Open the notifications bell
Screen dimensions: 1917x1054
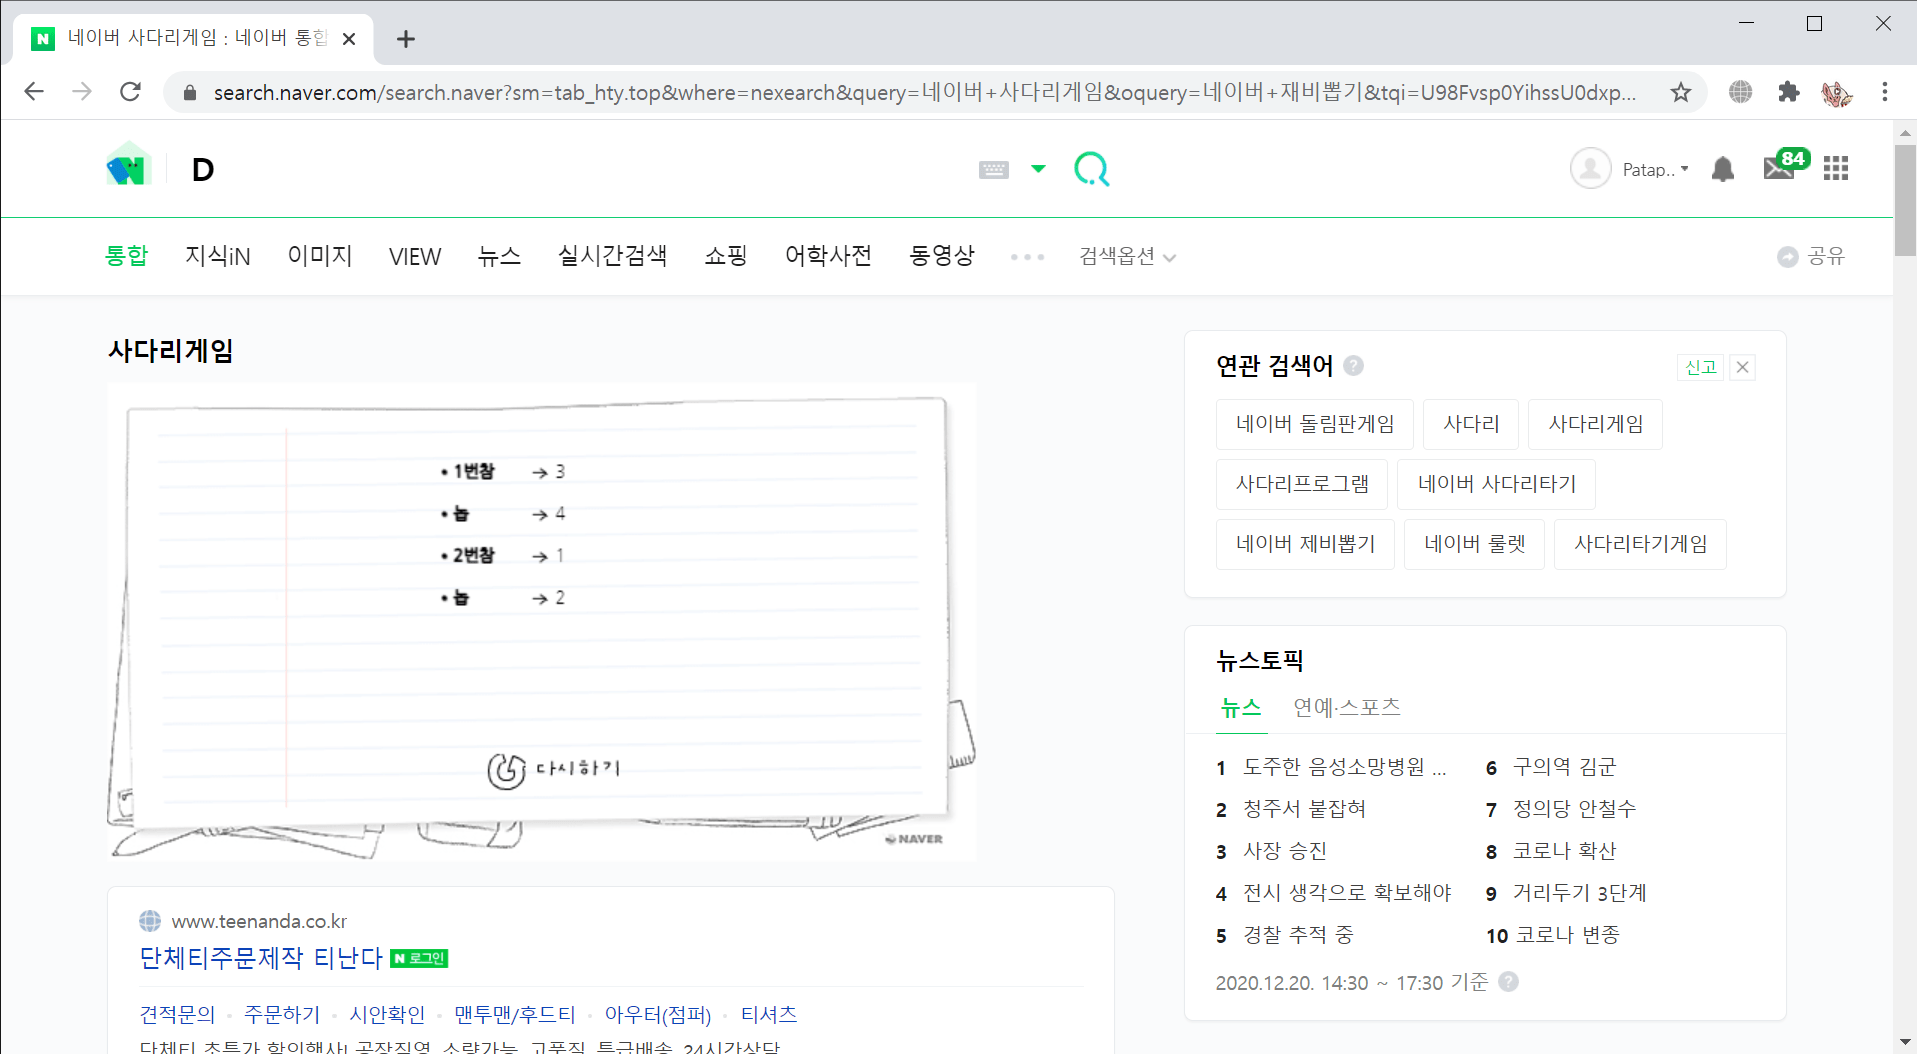(1723, 169)
